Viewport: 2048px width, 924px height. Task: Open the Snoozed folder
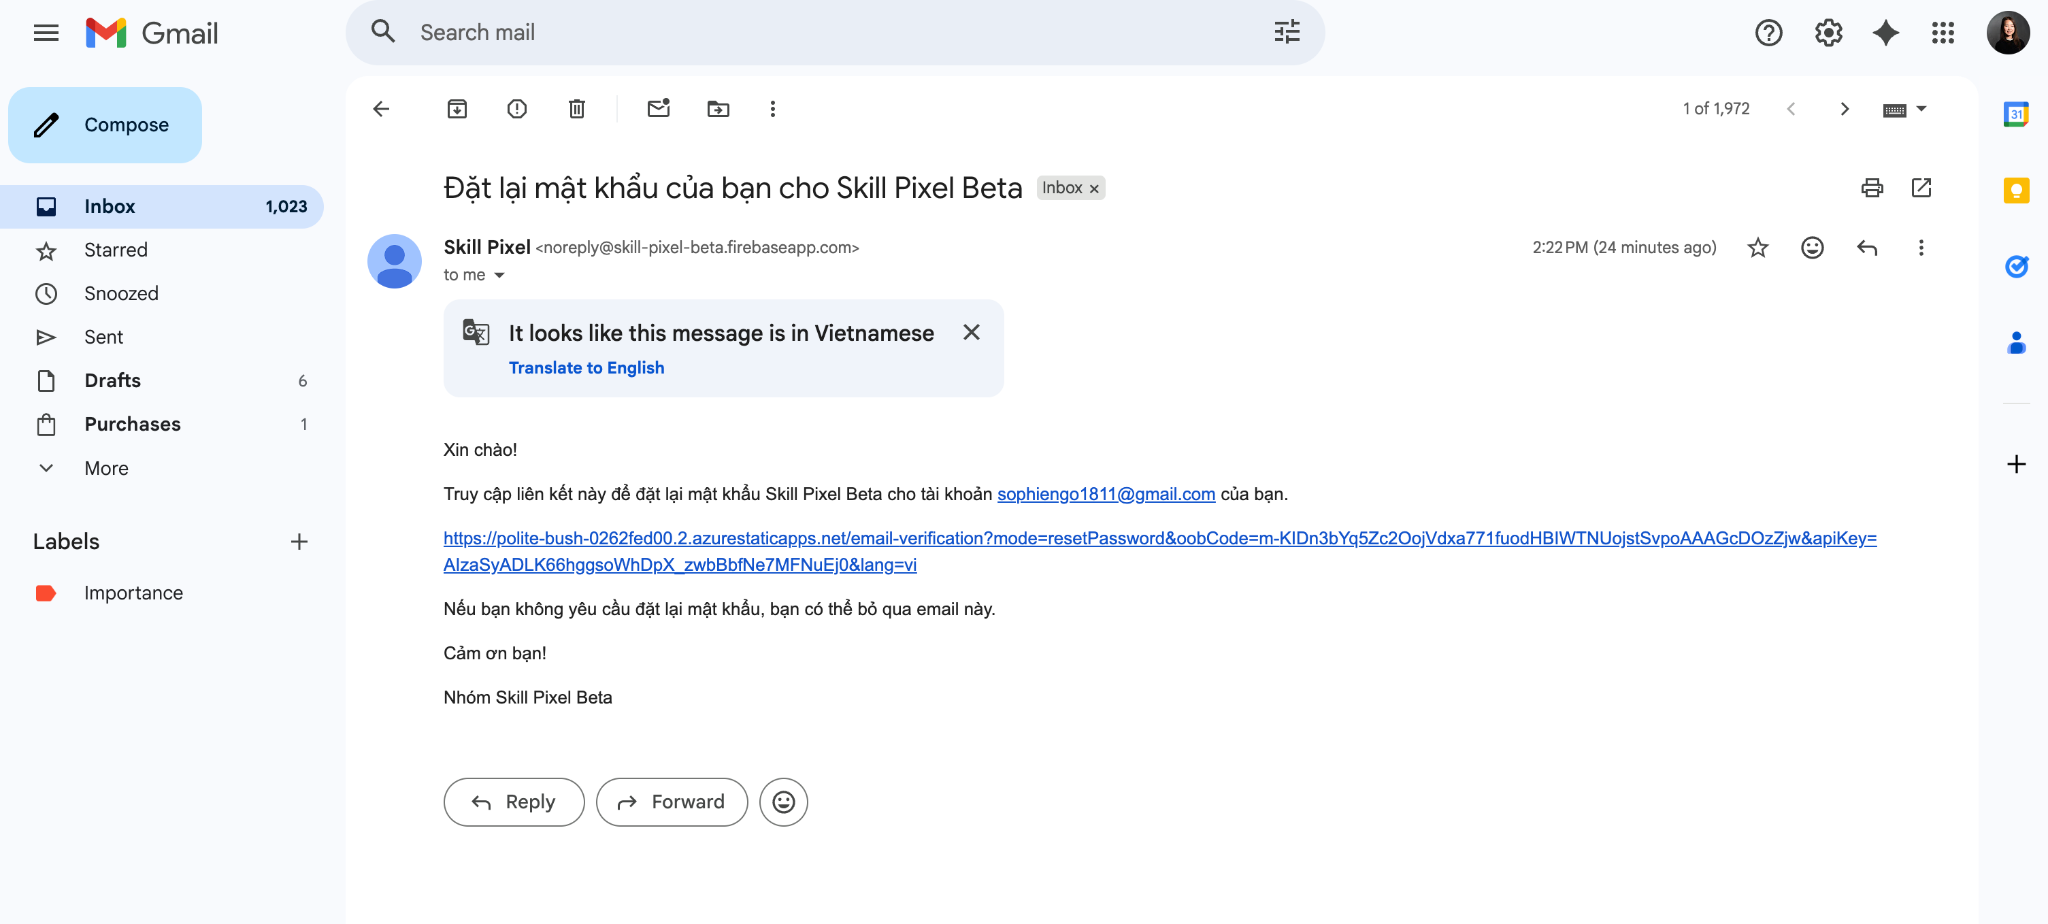(x=162, y=294)
